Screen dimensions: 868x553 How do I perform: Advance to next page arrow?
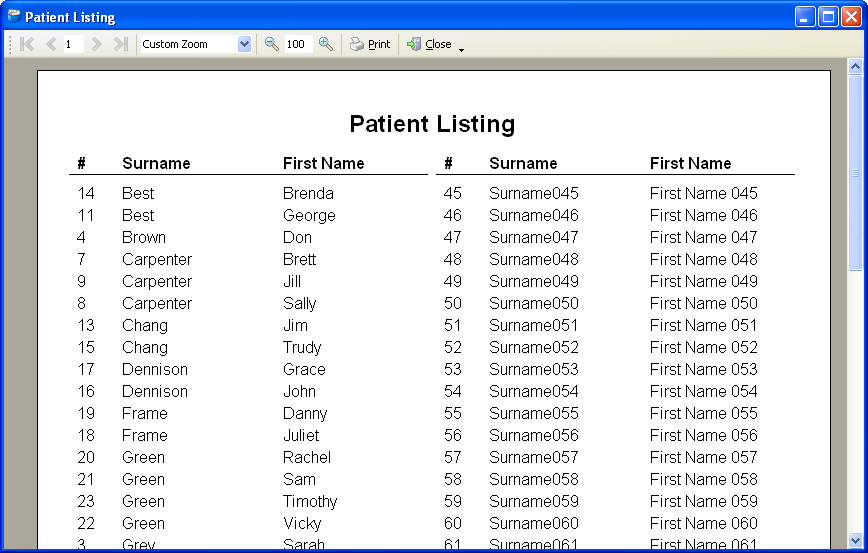(x=96, y=44)
